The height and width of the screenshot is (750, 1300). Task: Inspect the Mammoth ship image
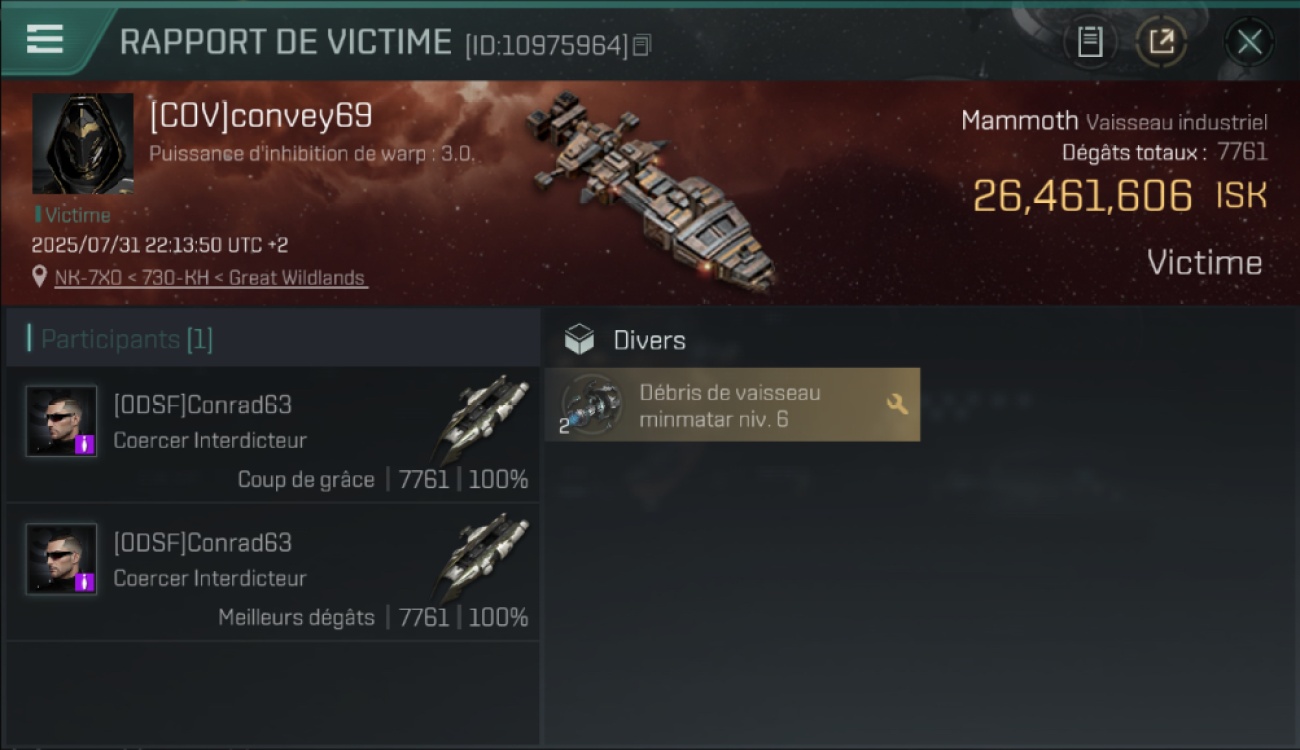[x=648, y=188]
